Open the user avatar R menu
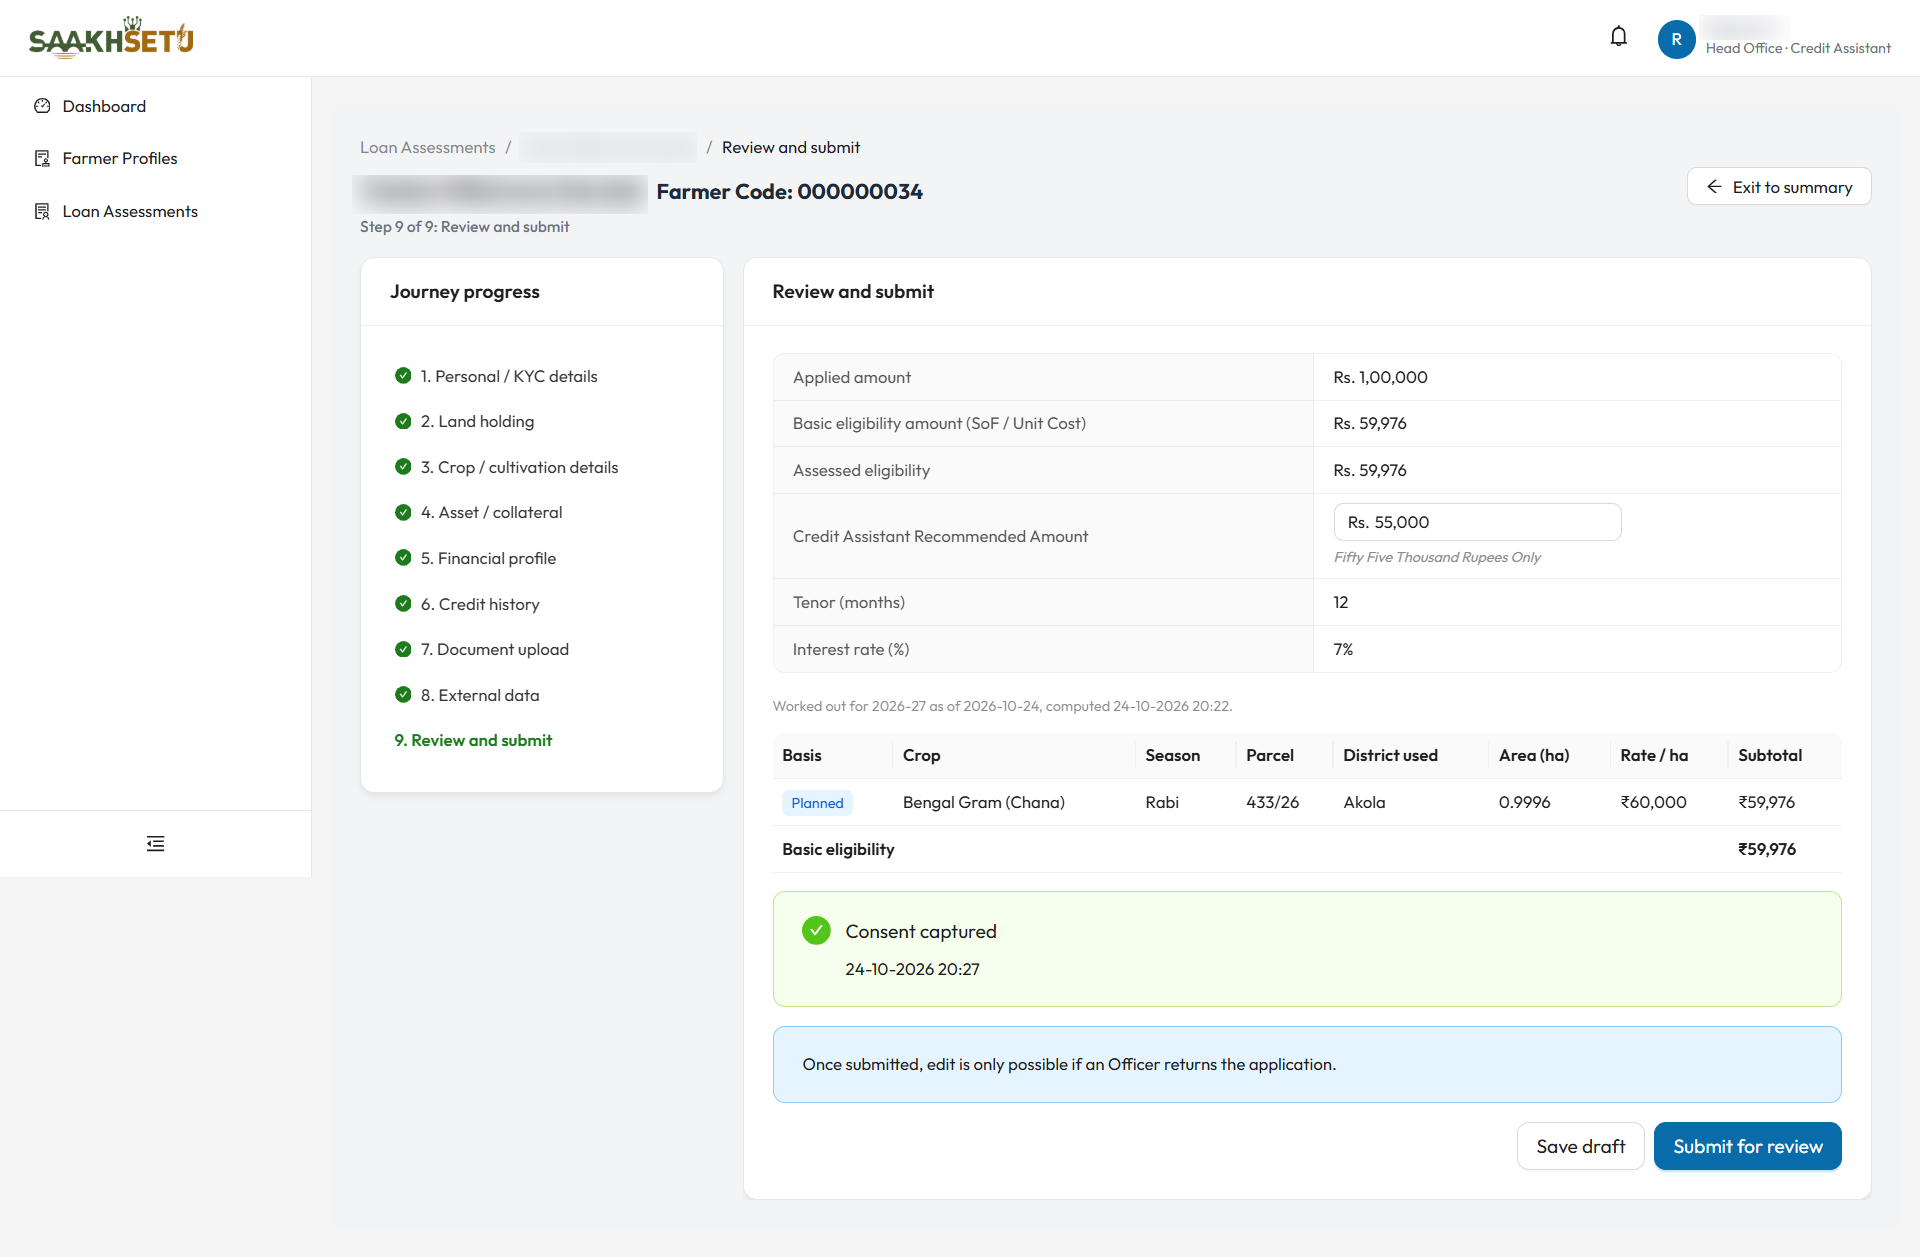Viewport: 1920px width, 1257px height. coord(1676,39)
